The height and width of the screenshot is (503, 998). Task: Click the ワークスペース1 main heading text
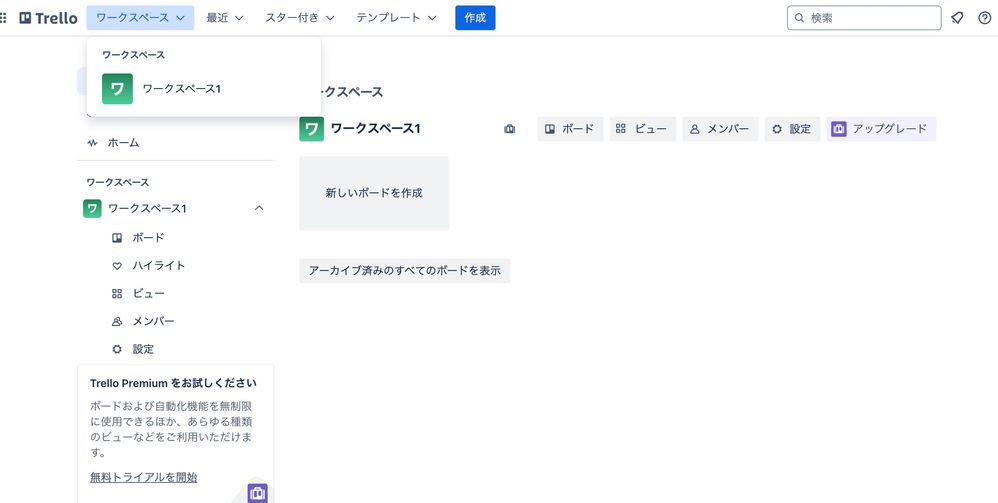coord(376,129)
